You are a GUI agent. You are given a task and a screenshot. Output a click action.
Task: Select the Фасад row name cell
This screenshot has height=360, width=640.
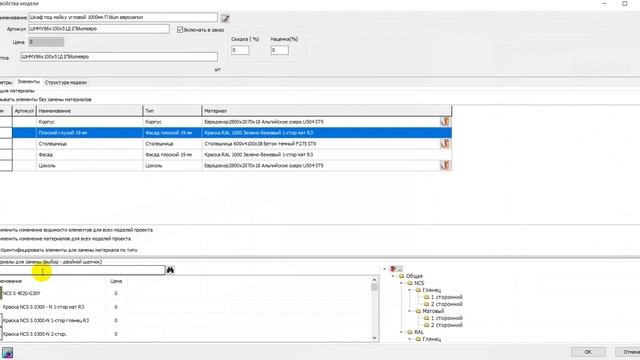tap(90, 155)
